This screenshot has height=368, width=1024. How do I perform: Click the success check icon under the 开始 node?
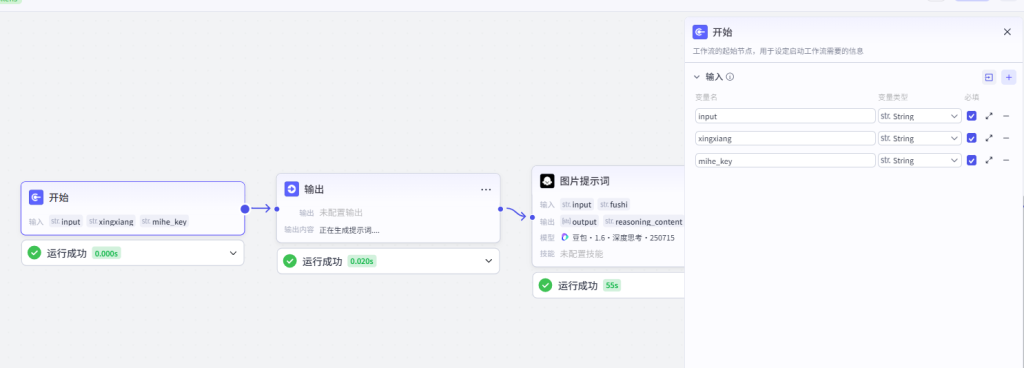point(35,253)
